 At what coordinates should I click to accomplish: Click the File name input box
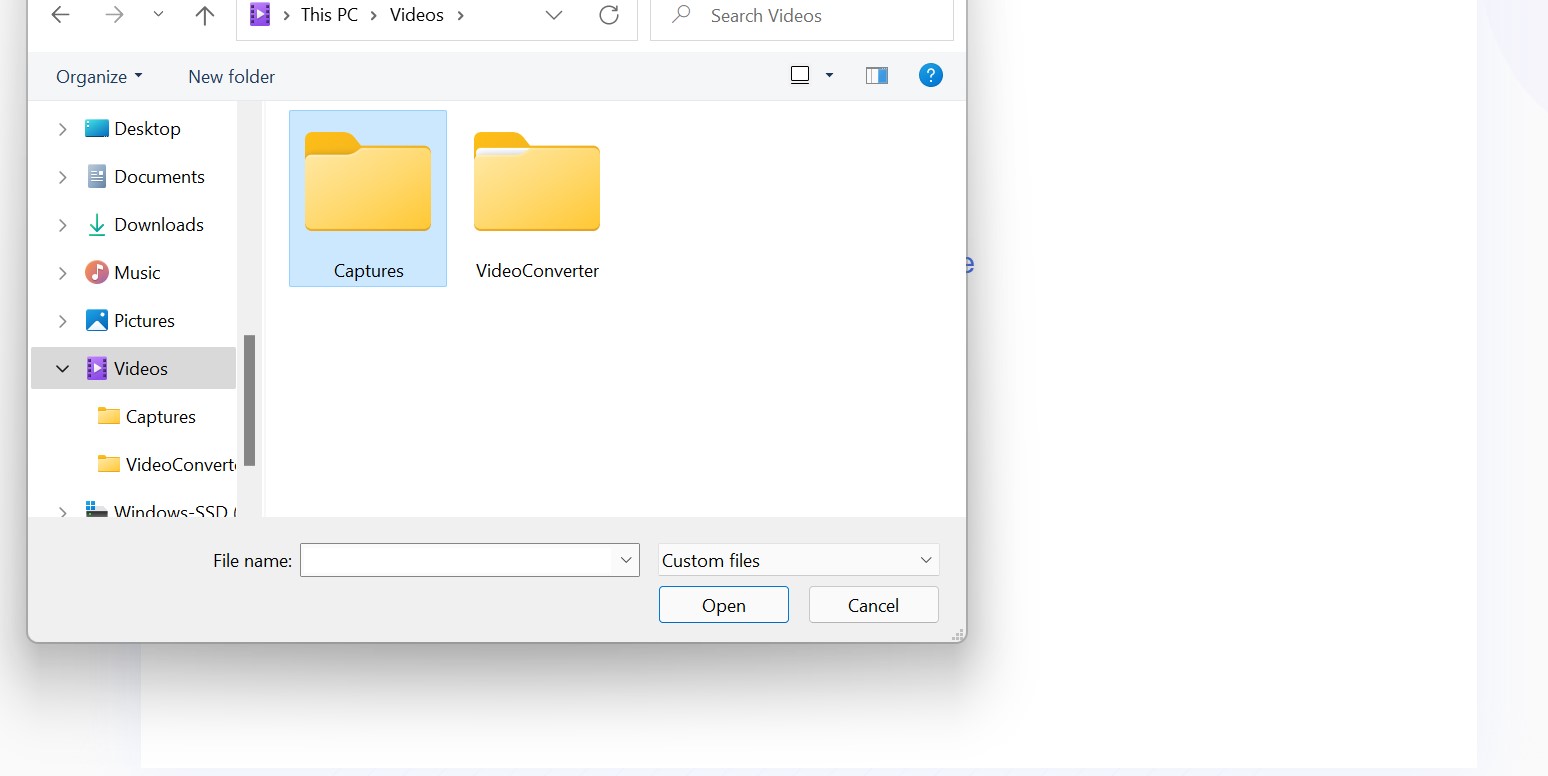[456, 560]
